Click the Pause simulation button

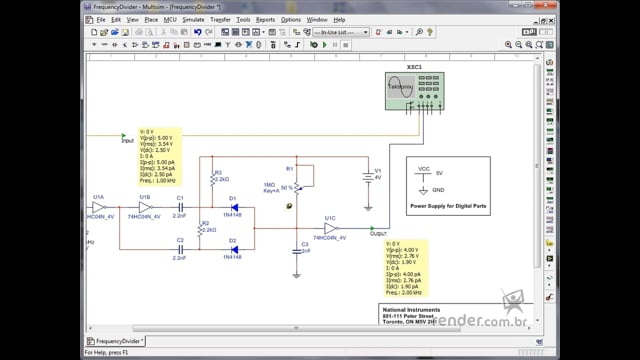(x=335, y=45)
